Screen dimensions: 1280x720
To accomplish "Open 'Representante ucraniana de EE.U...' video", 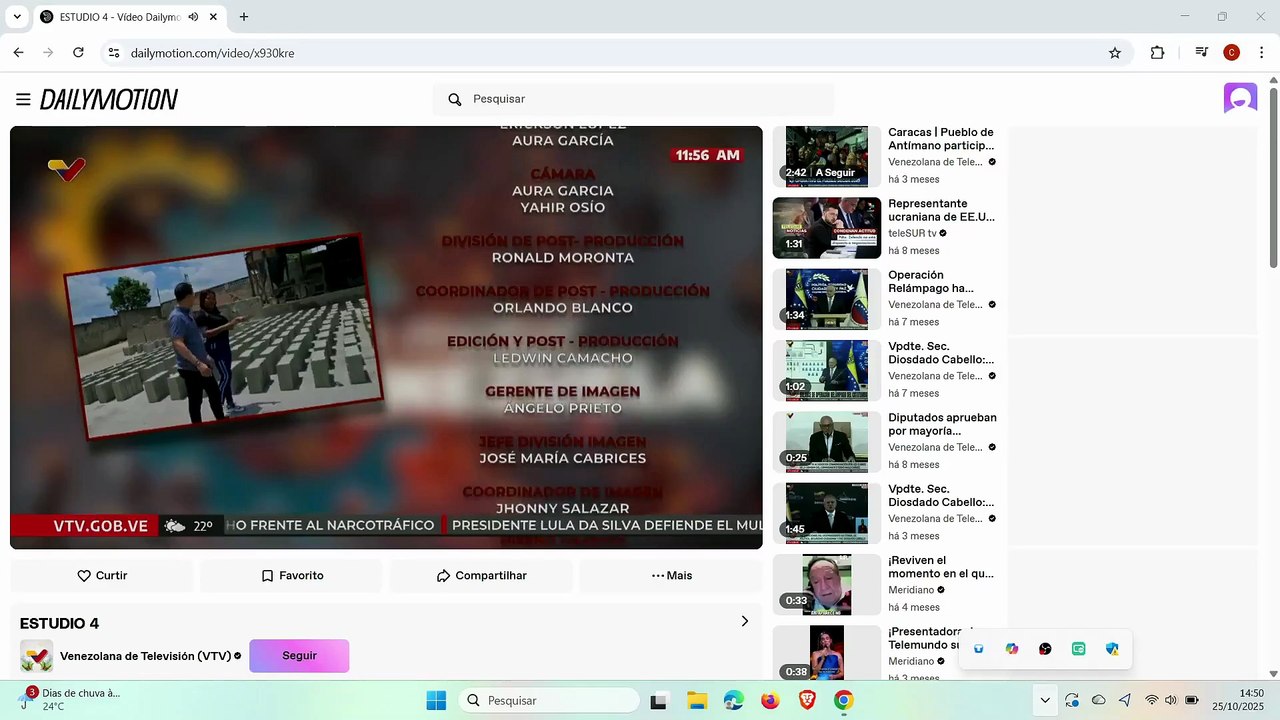I will click(827, 228).
